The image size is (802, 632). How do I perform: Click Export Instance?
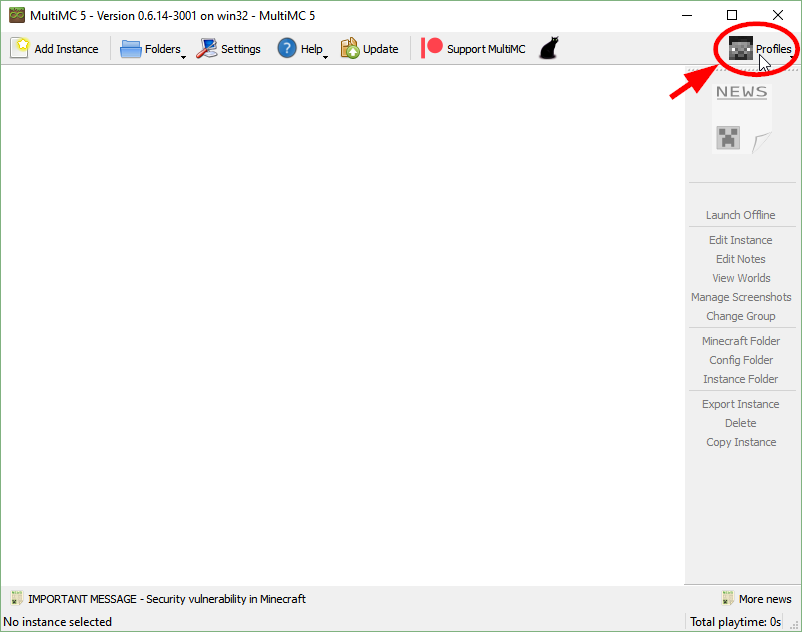(x=741, y=404)
